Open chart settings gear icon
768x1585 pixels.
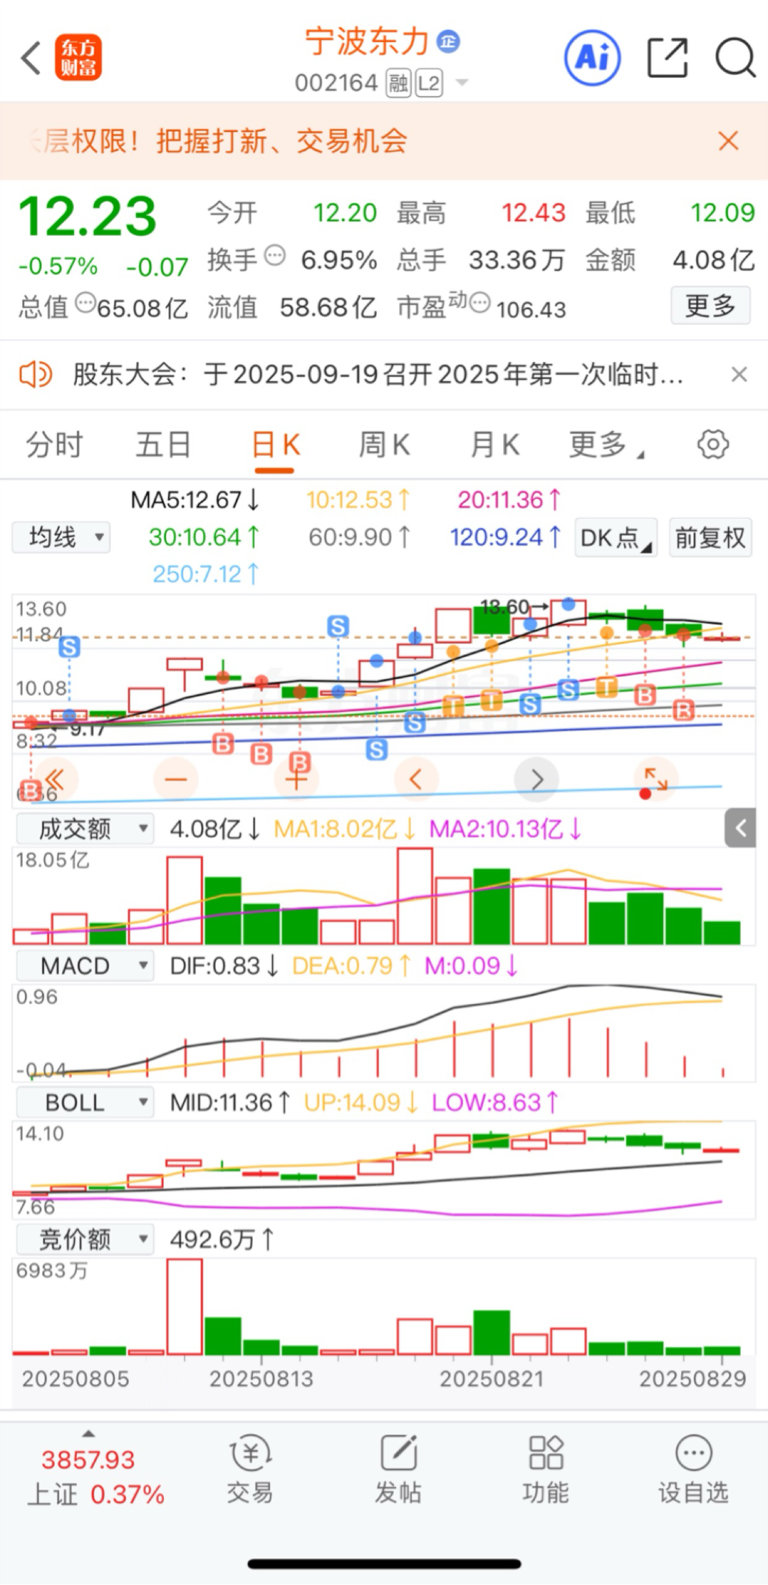[713, 444]
